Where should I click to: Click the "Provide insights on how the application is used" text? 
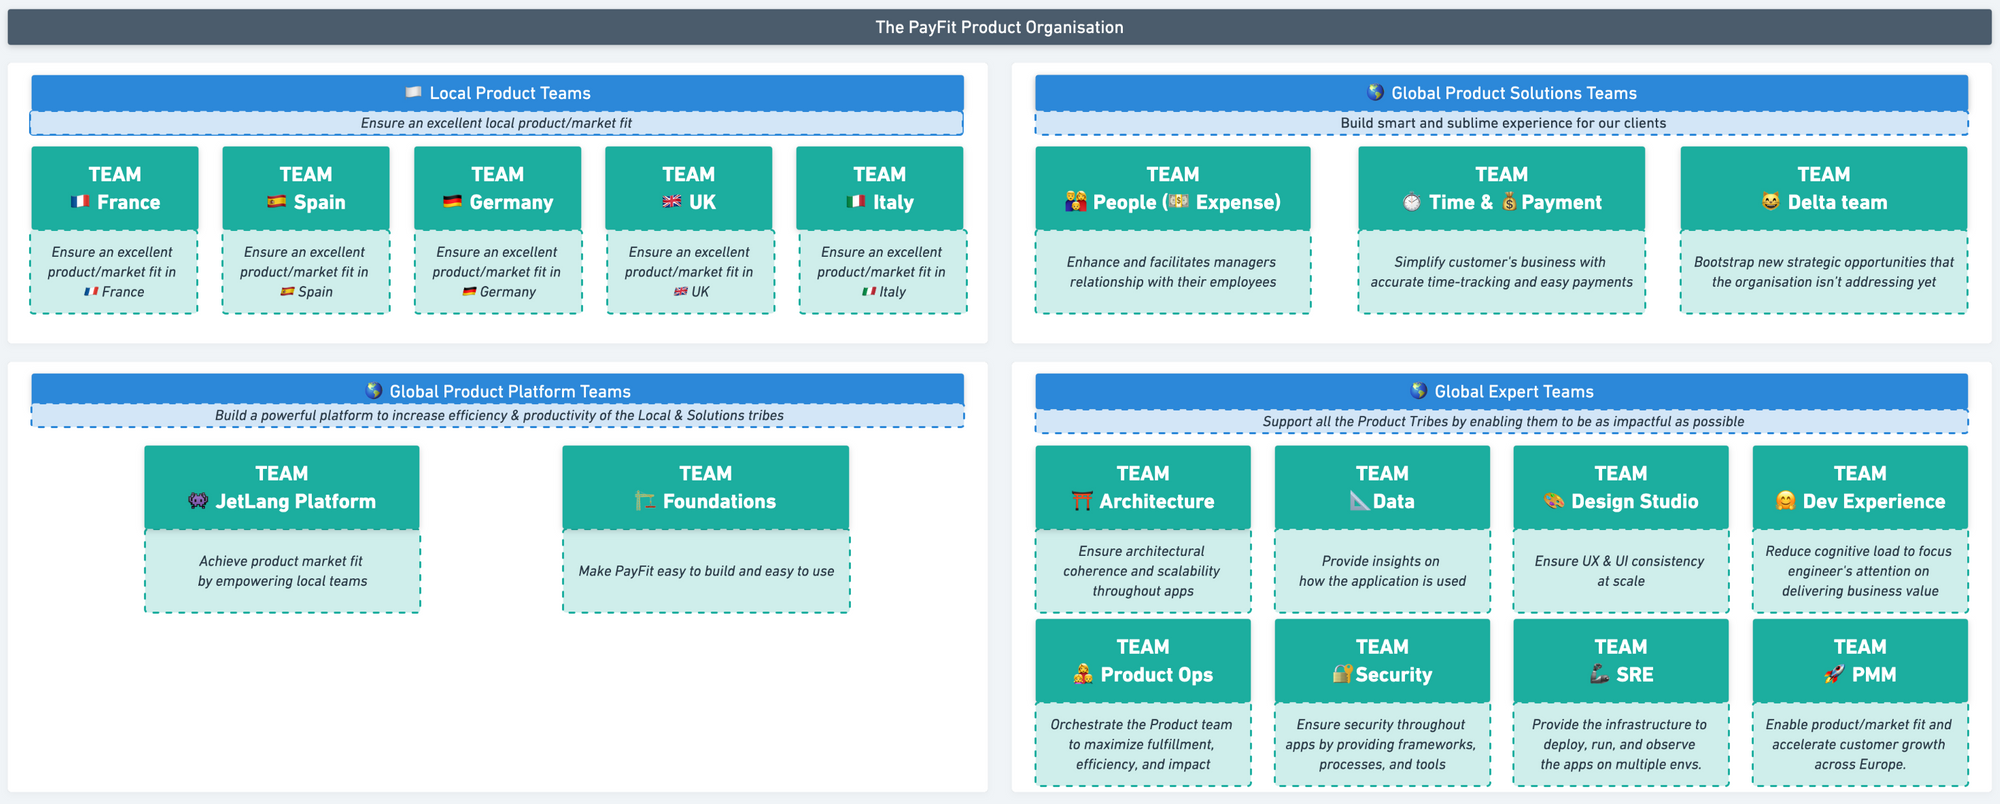[x=1382, y=571]
